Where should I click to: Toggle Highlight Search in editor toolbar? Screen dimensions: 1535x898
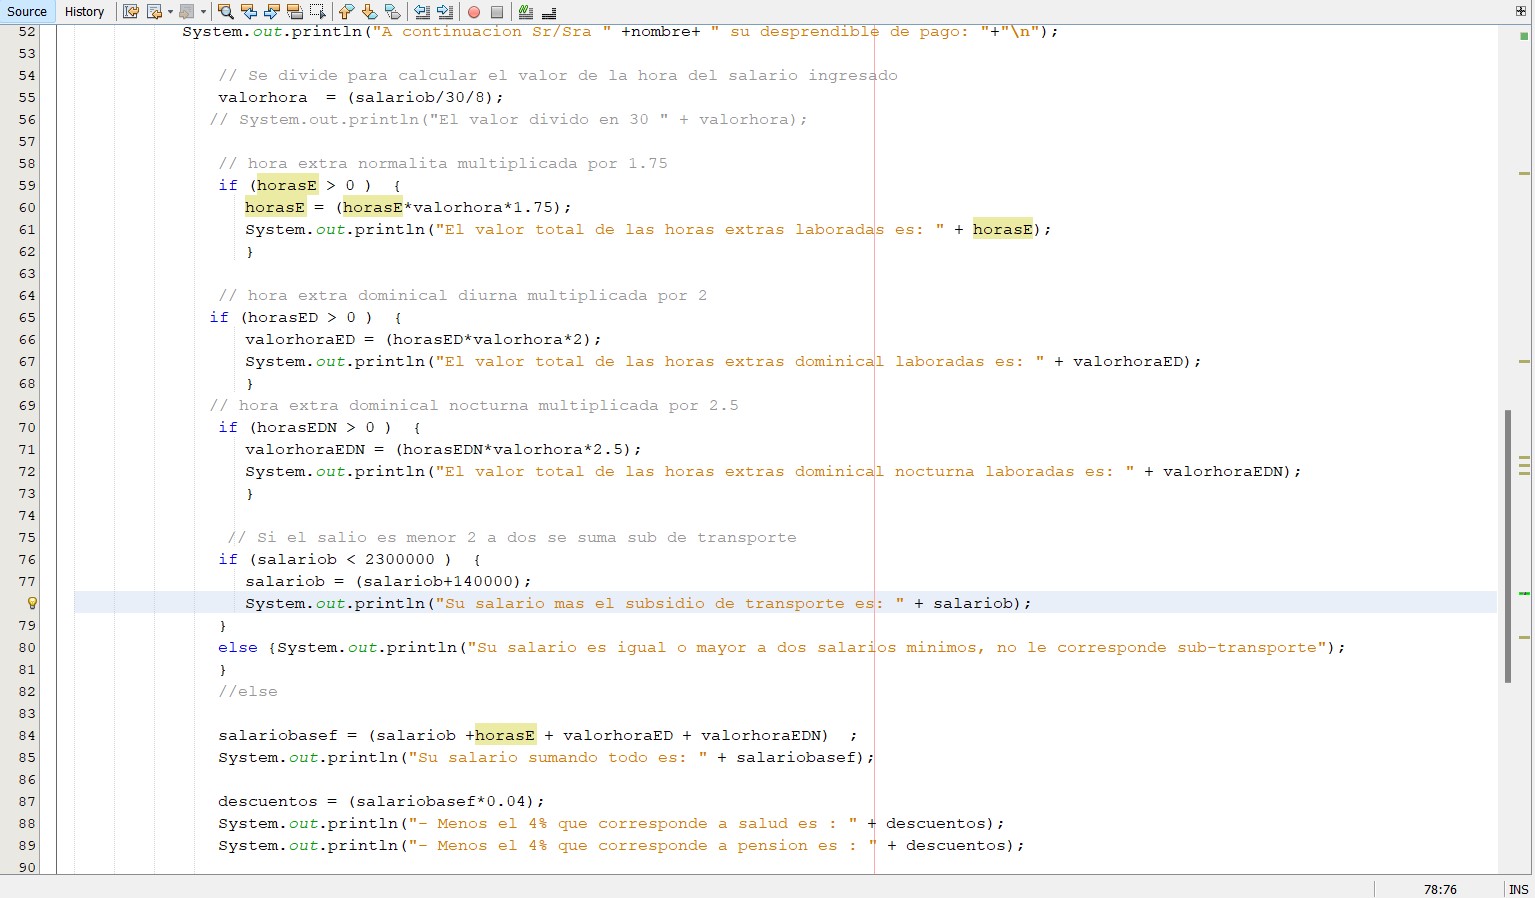295,12
